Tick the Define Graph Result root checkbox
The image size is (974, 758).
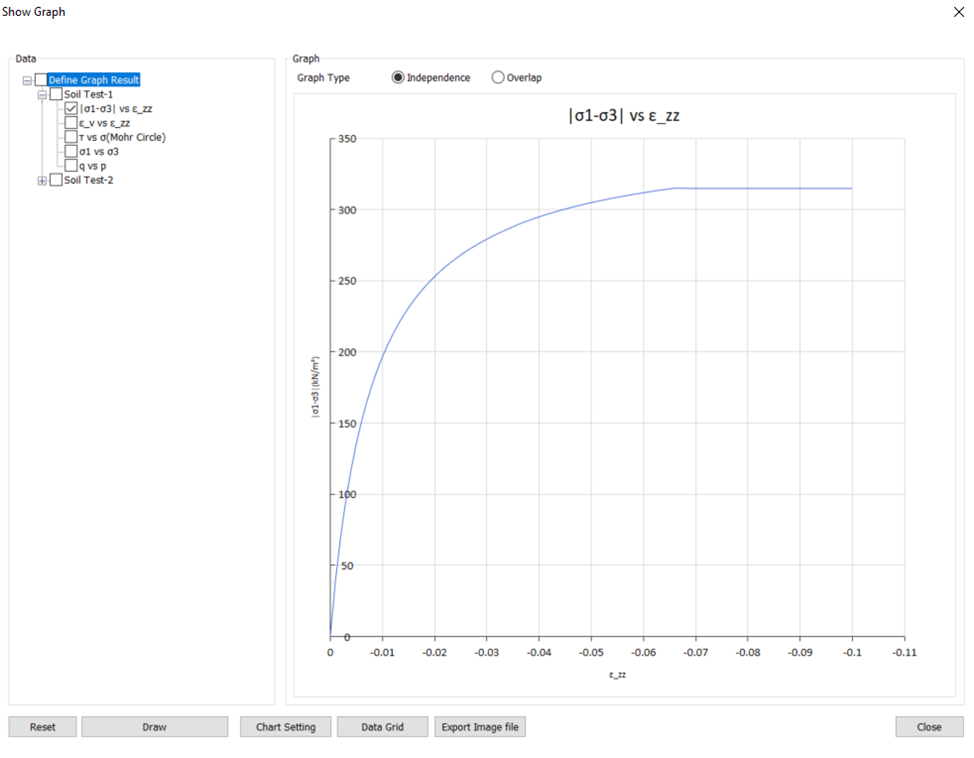pos(41,80)
